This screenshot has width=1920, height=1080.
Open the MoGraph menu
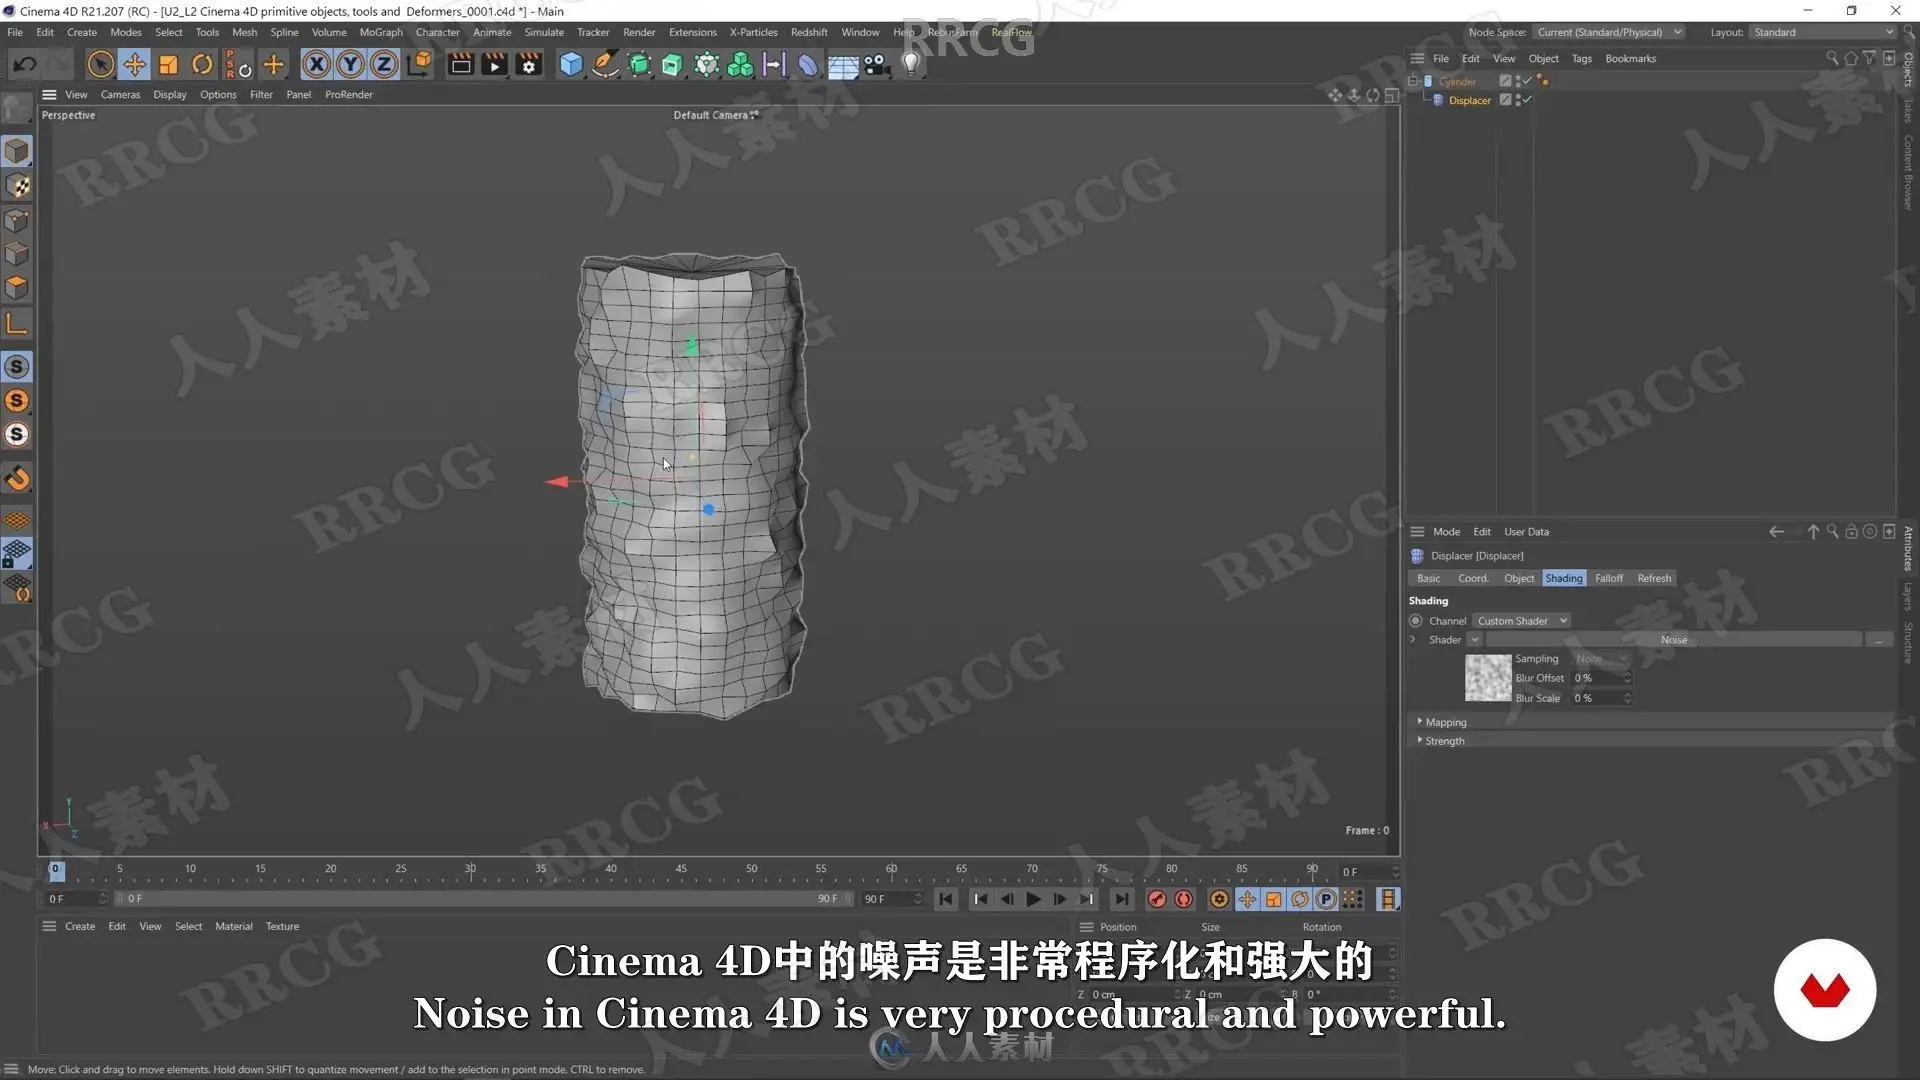pyautogui.click(x=381, y=32)
